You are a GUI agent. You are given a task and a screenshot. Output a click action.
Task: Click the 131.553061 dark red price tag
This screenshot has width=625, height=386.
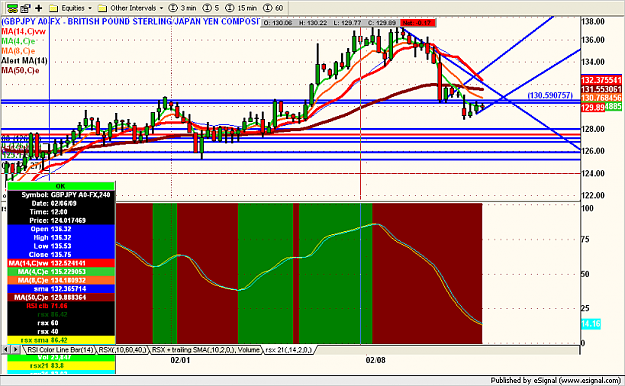click(x=601, y=89)
